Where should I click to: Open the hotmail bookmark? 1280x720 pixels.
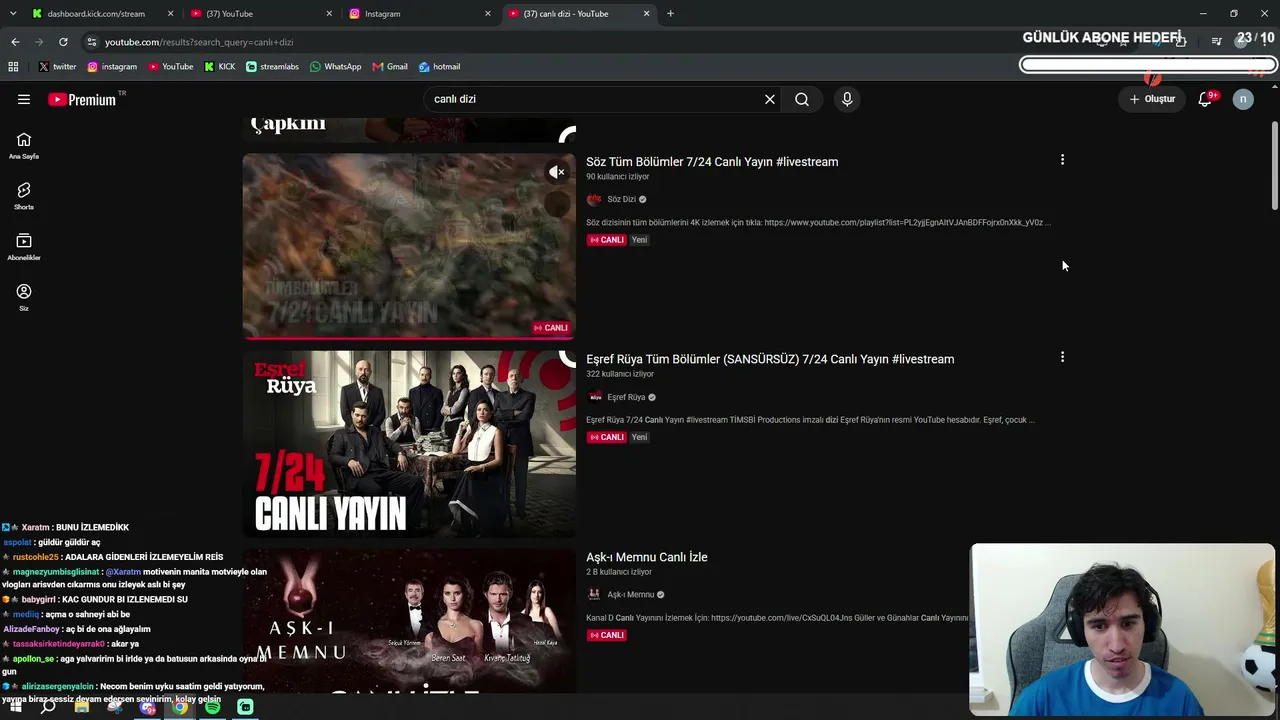pos(439,67)
